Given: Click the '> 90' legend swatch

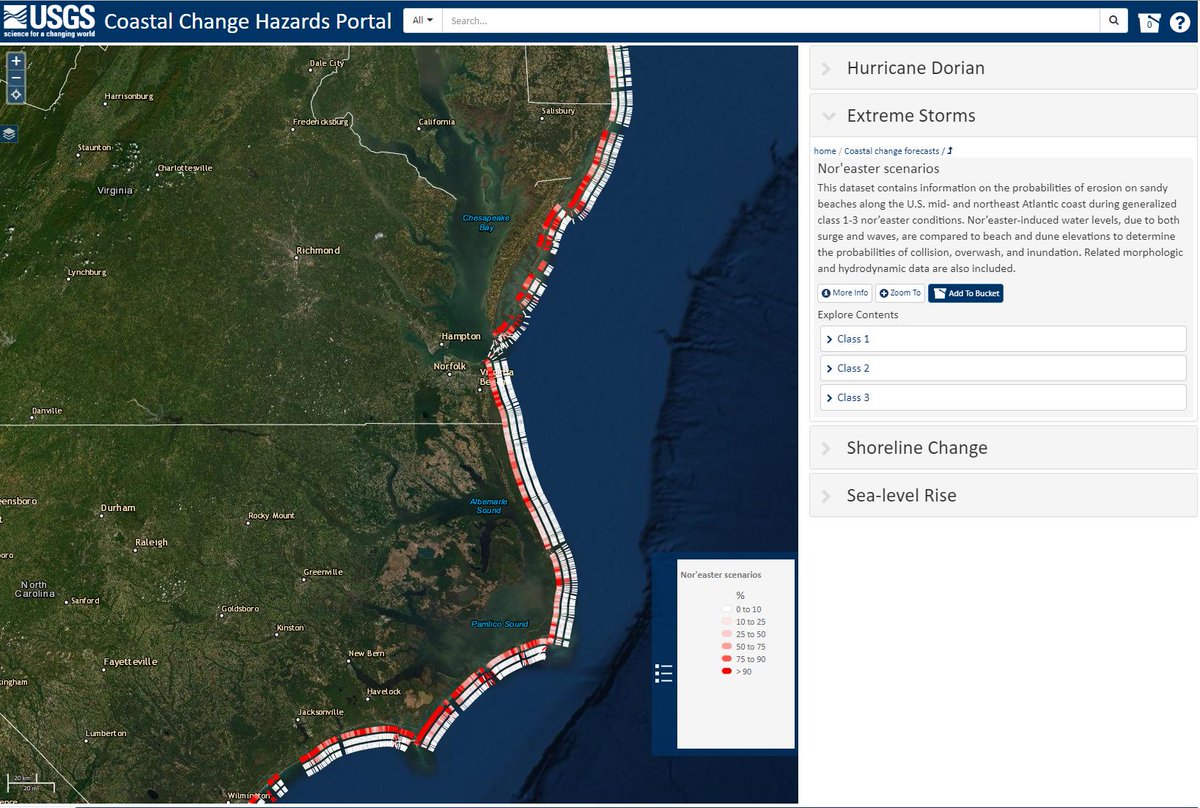Looking at the screenshot, I should click(x=726, y=672).
